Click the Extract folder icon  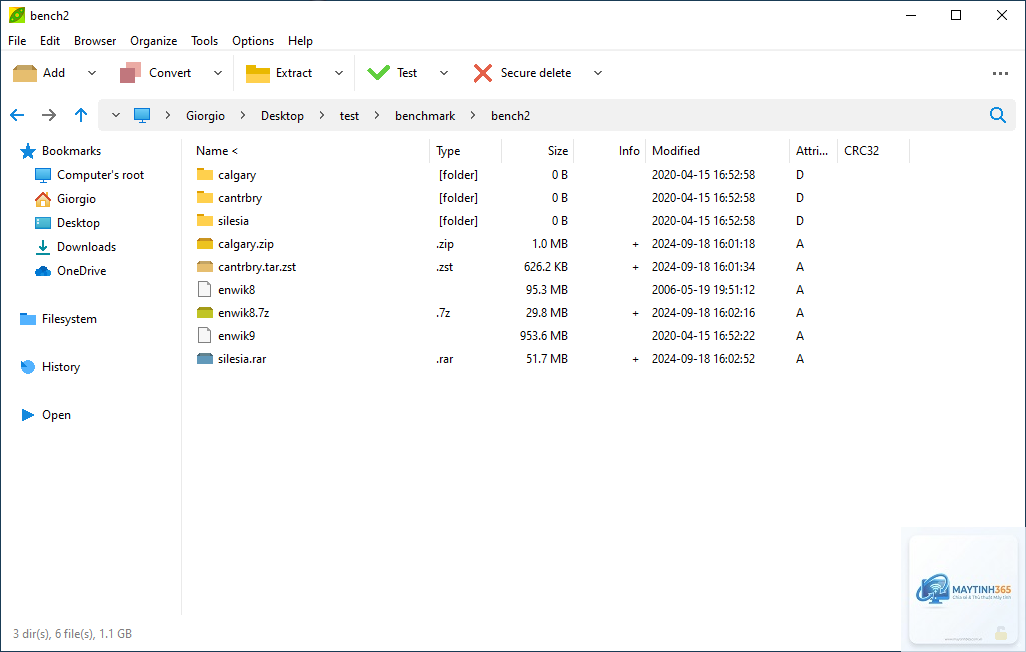click(257, 73)
